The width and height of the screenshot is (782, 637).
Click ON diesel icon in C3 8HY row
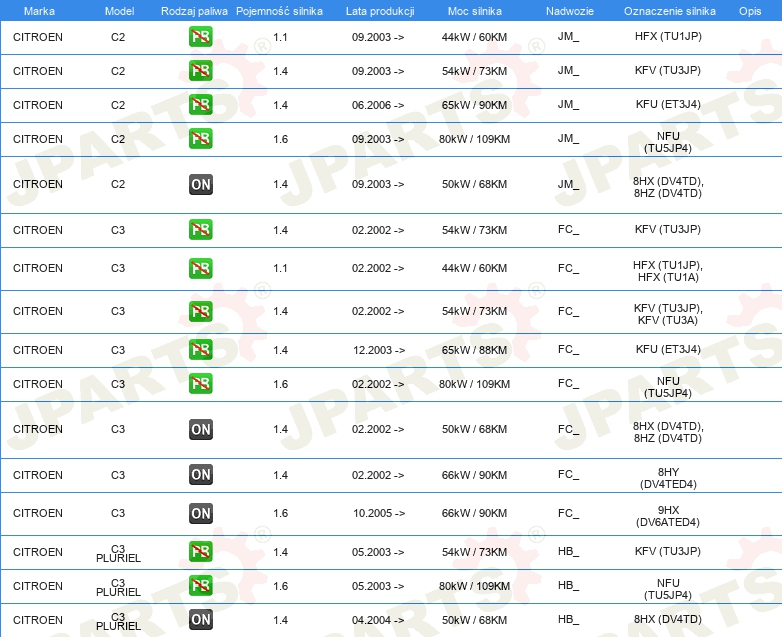[200, 474]
